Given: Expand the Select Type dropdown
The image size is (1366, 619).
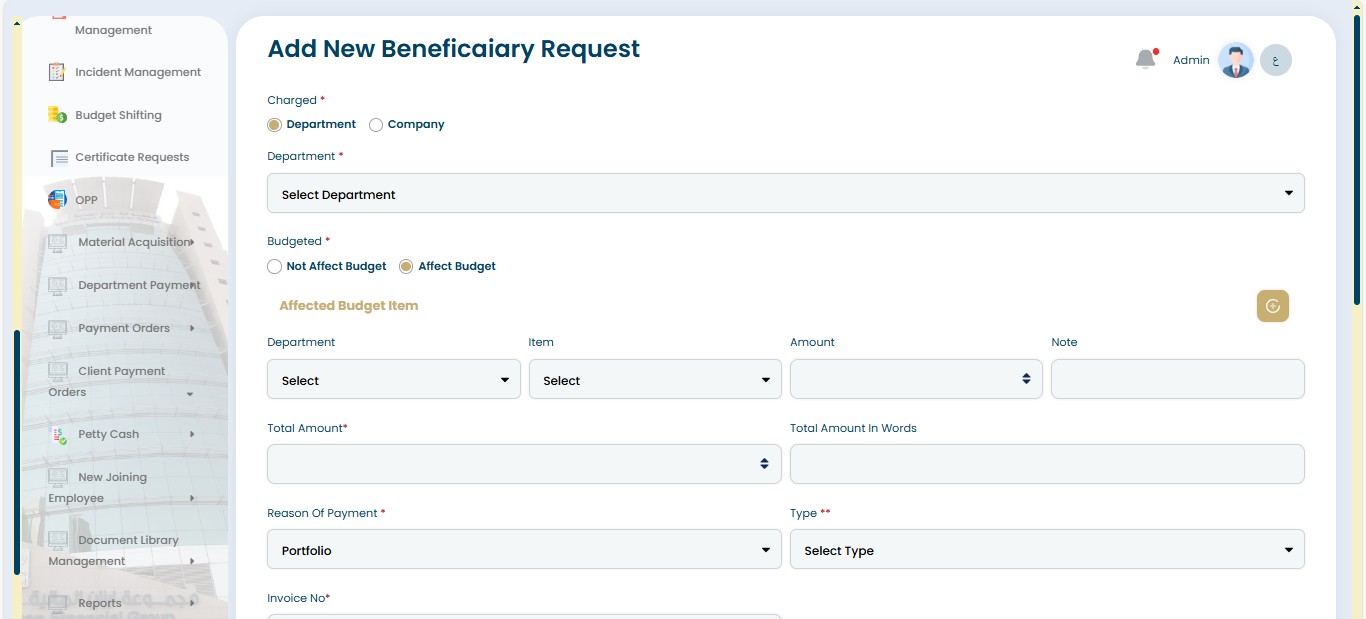Looking at the screenshot, I should (x=1046, y=550).
